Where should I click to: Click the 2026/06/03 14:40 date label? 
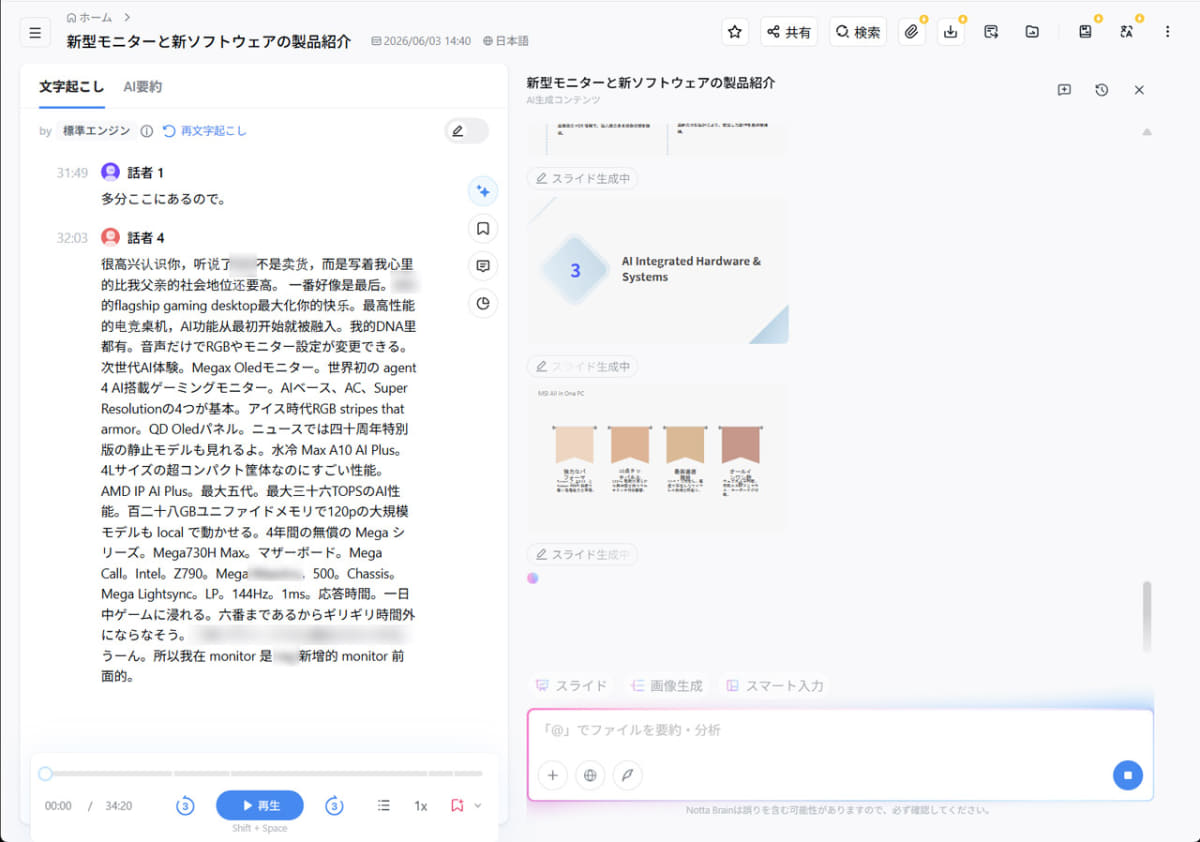(x=421, y=42)
